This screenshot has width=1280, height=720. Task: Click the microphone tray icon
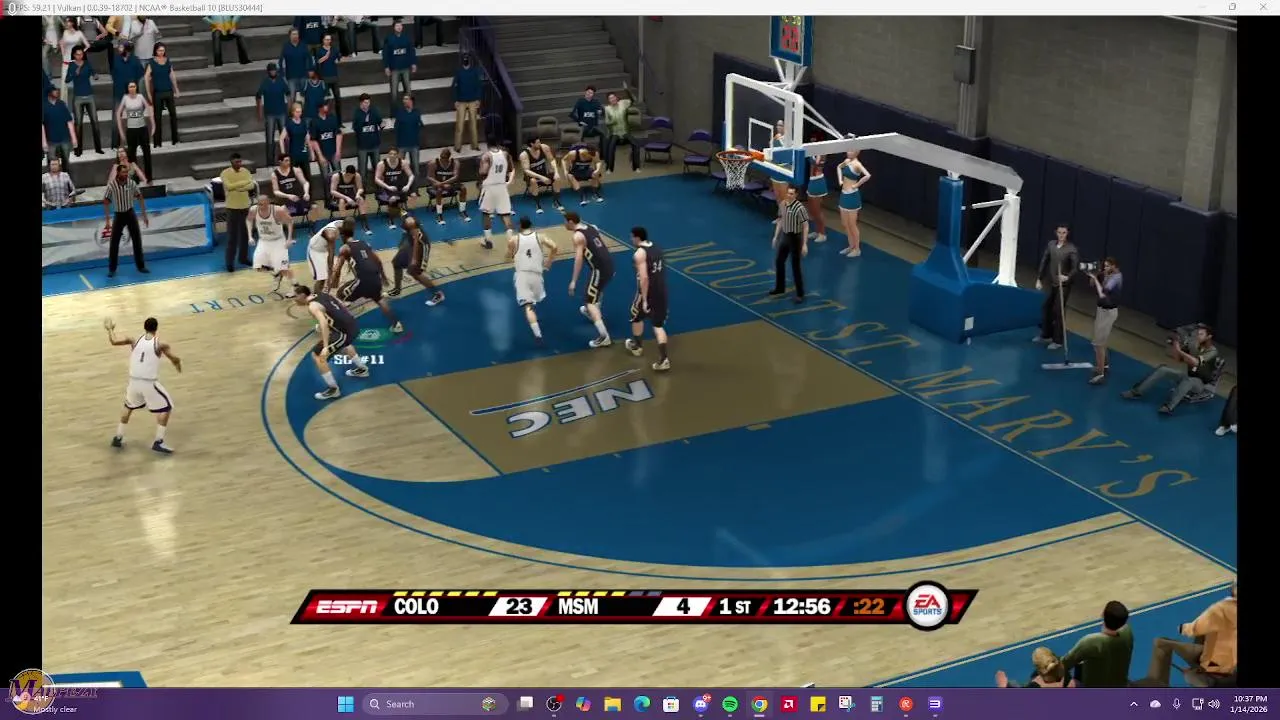(1176, 704)
